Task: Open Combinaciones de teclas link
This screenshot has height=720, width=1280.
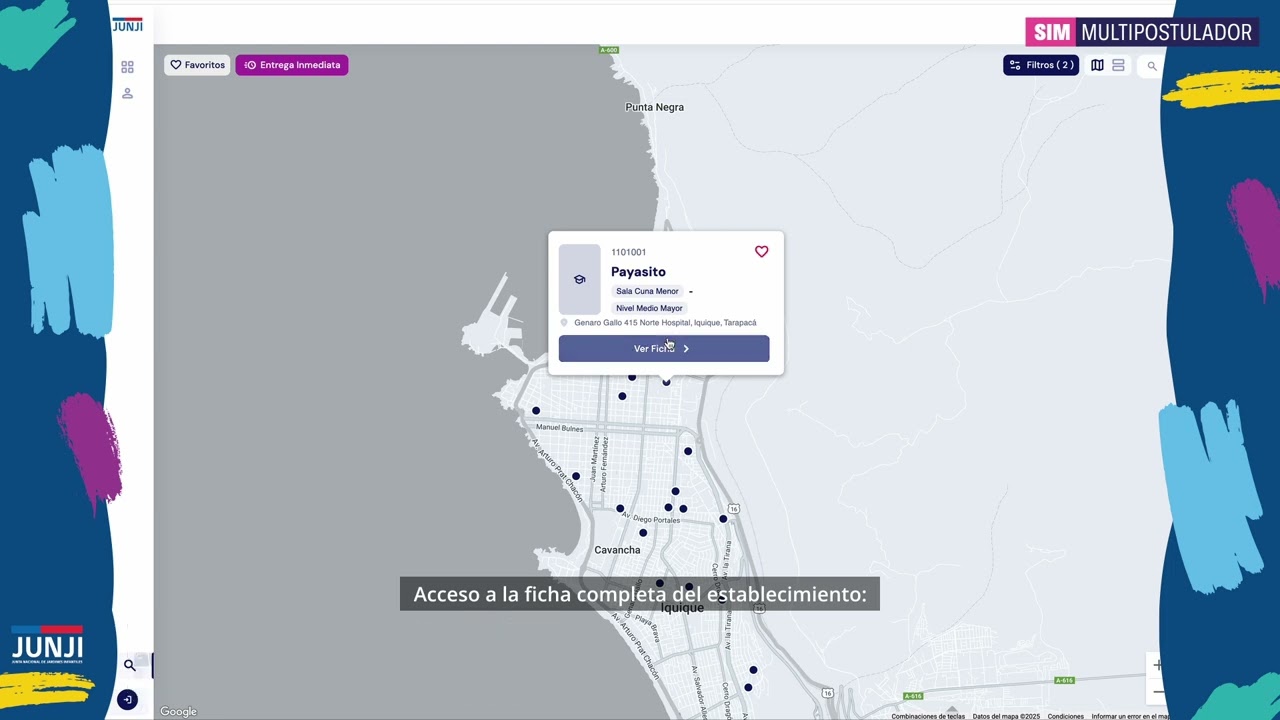Action: click(928, 716)
